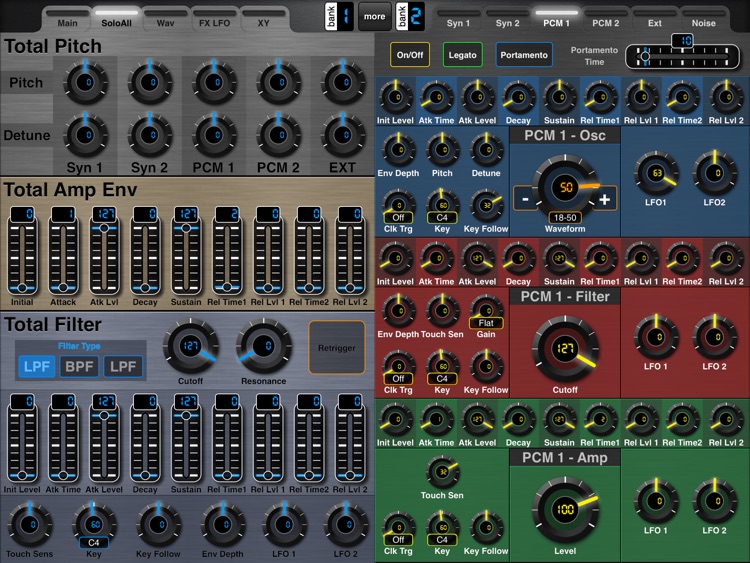
Task: Select the last LPF filter type
Action: pyautogui.click(x=123, y=366)
